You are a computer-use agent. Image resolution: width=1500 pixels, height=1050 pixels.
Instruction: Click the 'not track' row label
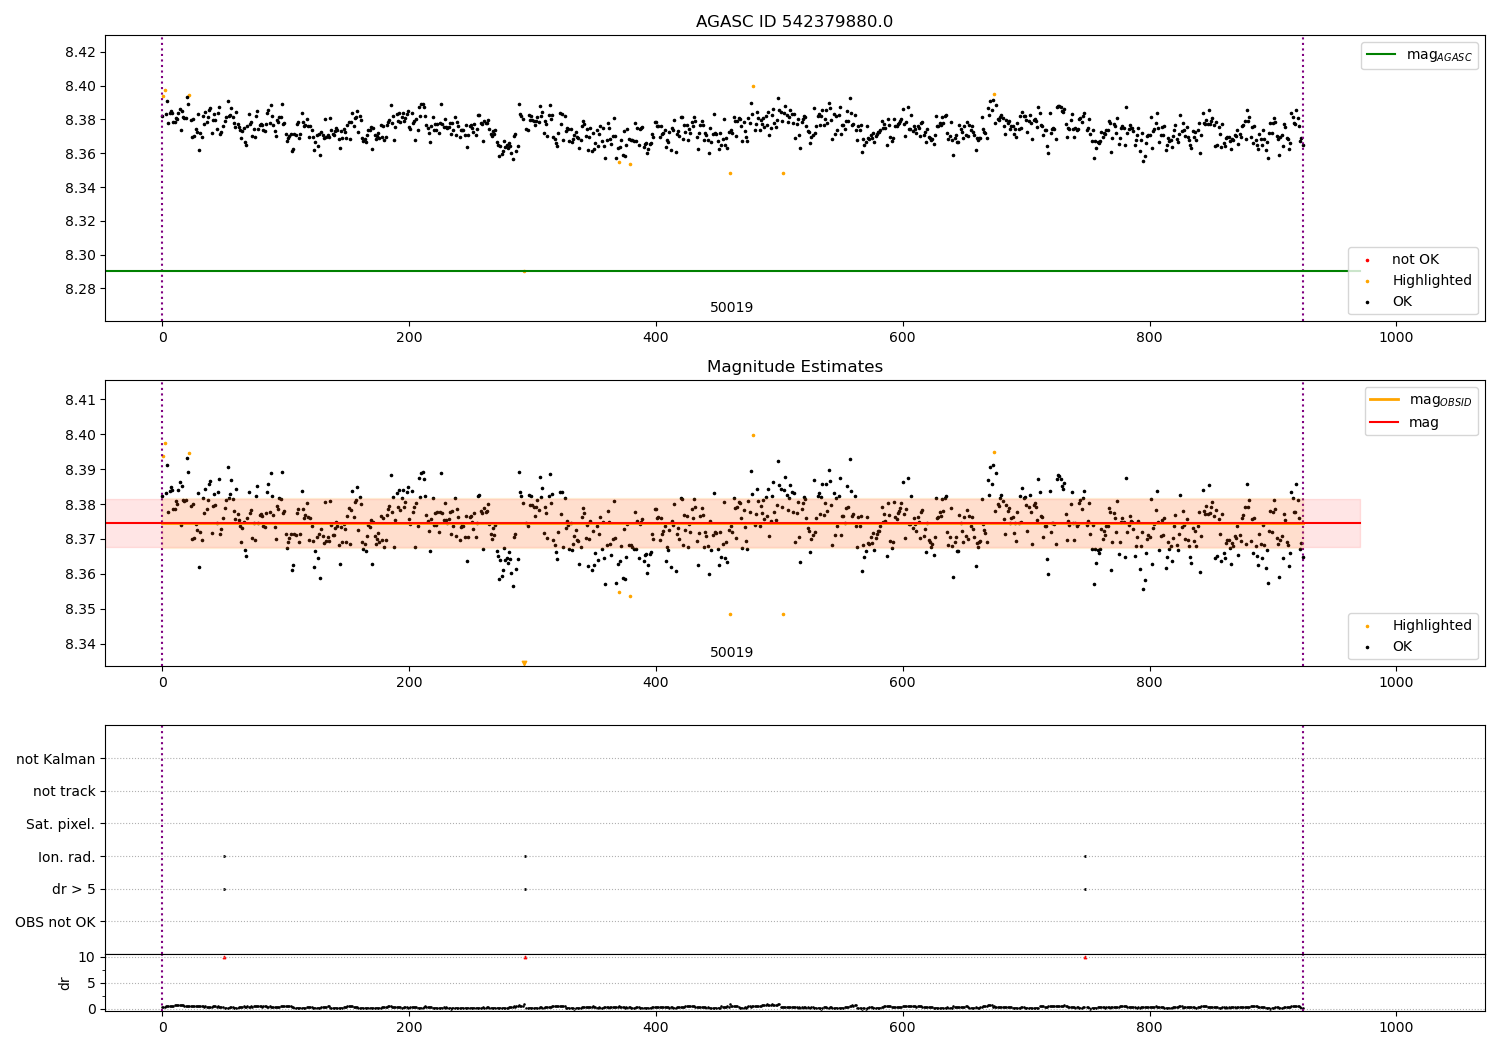click(64, 791)
